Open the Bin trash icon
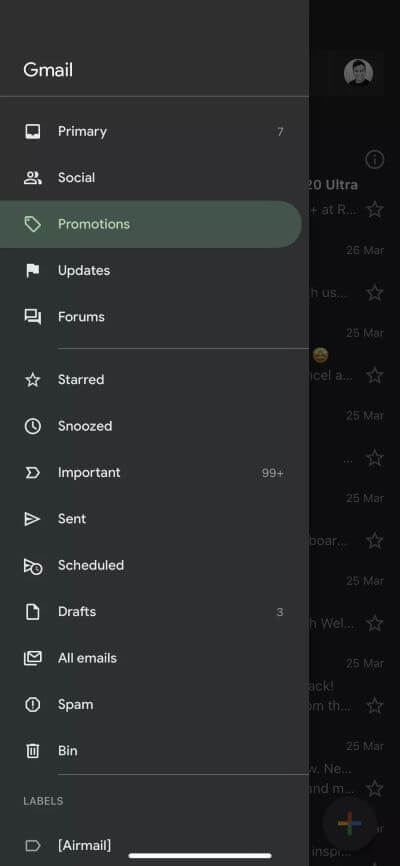The width and height of the screenshot is (400, 866). pyautogui.click(x=33, y=751)
